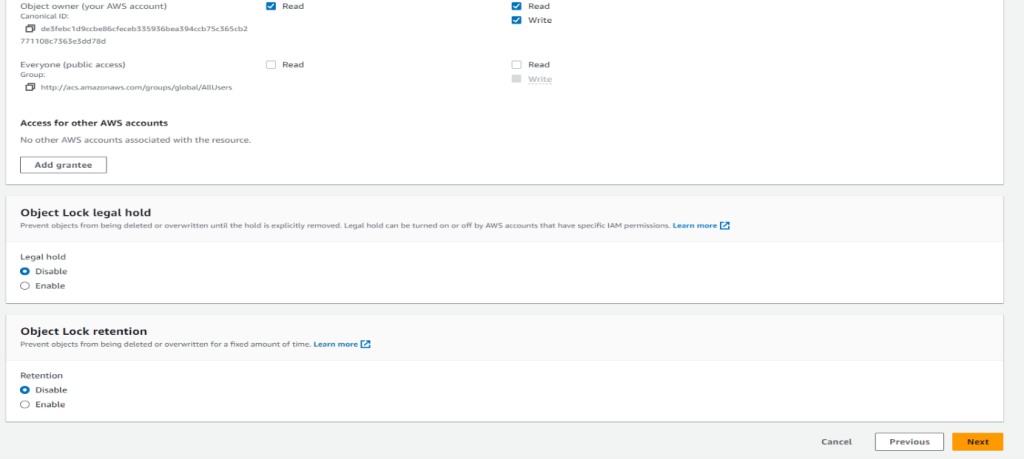Image resolution: width=1024 pixels, height=459 pixels.
Task: Click the Add grantee button
Action: click(63, 165)
